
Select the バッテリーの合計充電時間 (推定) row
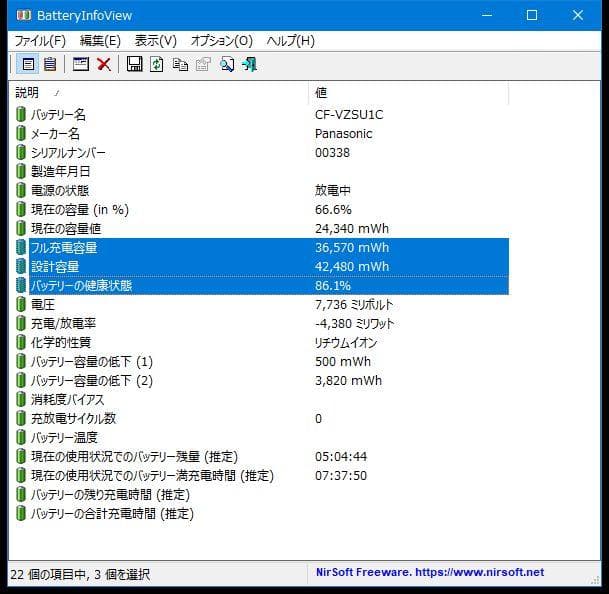263,514
